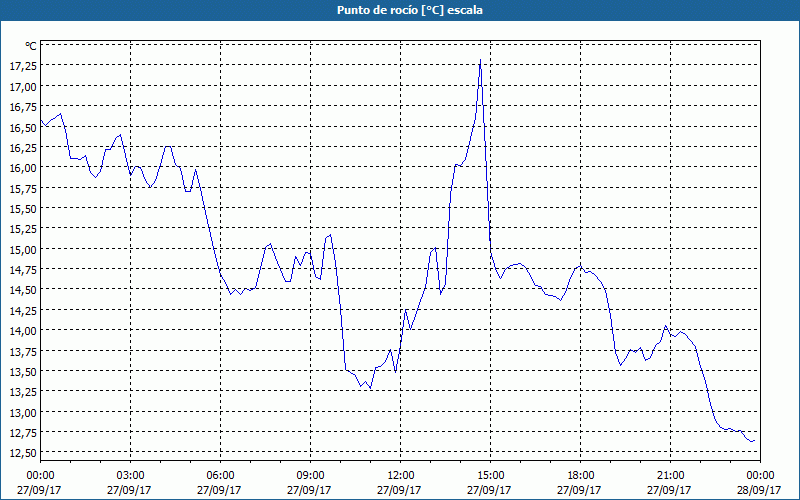Select the 16,50 y-axis value
Viewport: 800px width, 500px height.
[x=23, y=128]
